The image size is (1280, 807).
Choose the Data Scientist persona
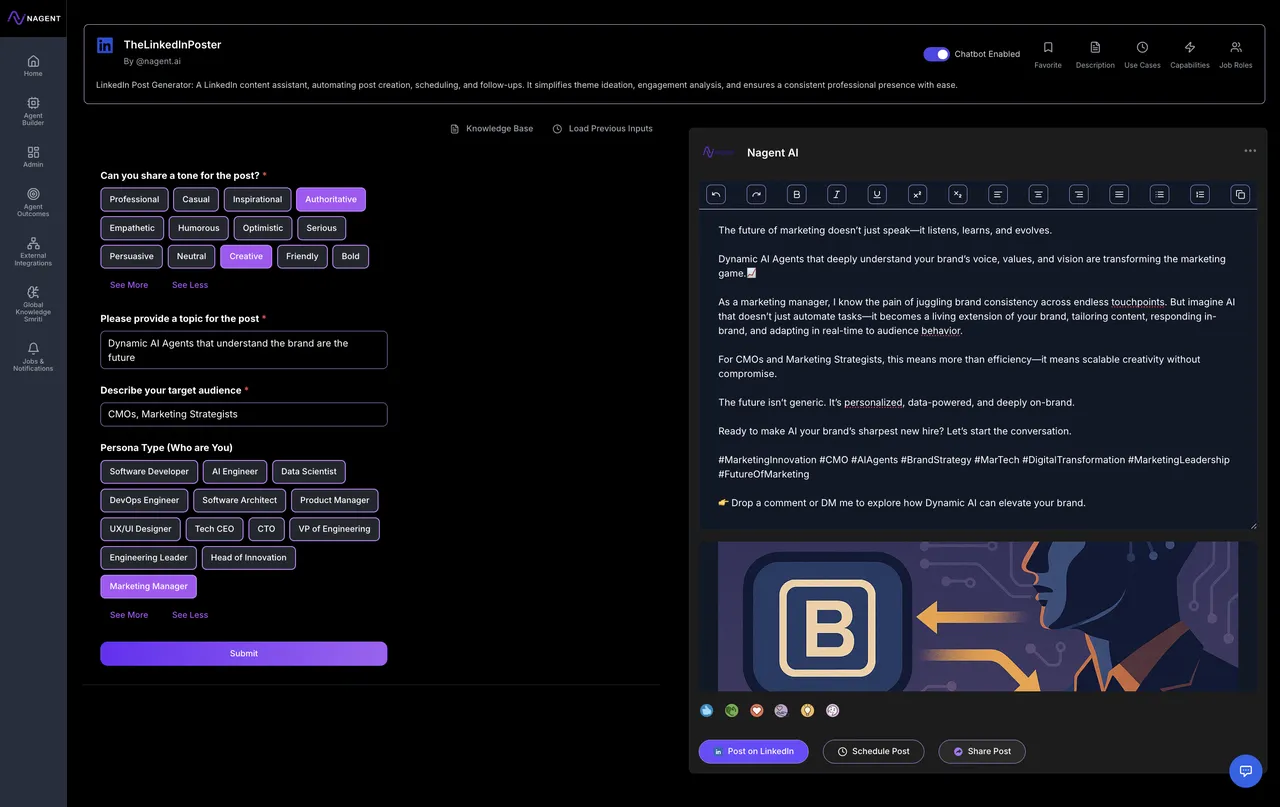[x=309, y=472]
